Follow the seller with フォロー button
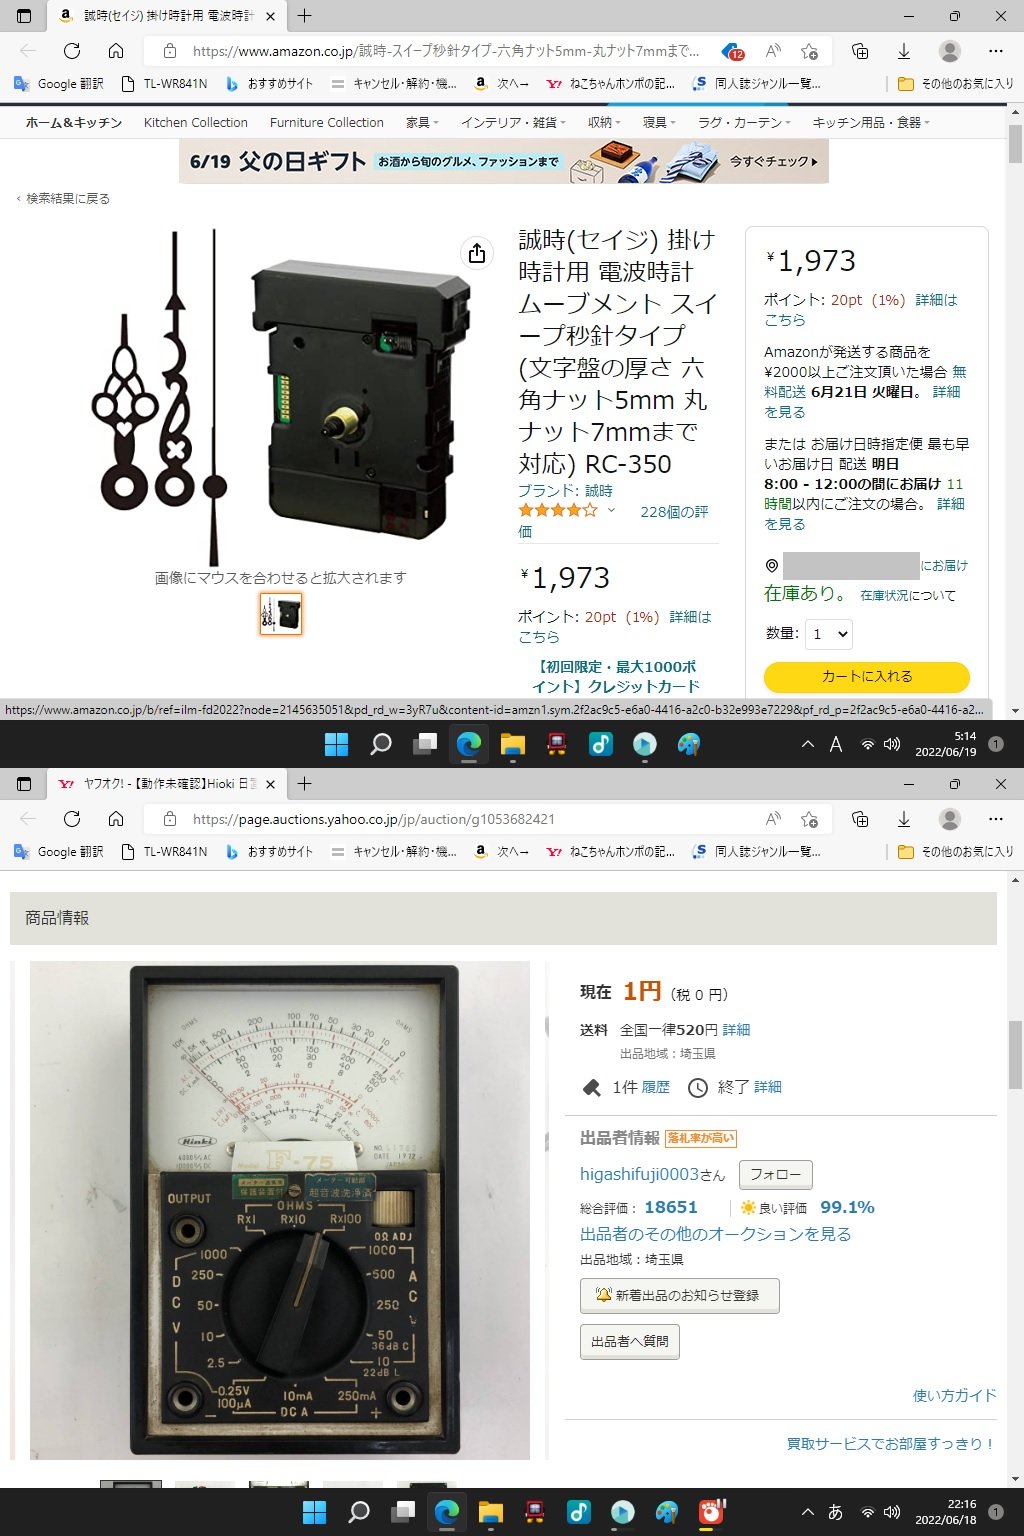 point(775,1175)
